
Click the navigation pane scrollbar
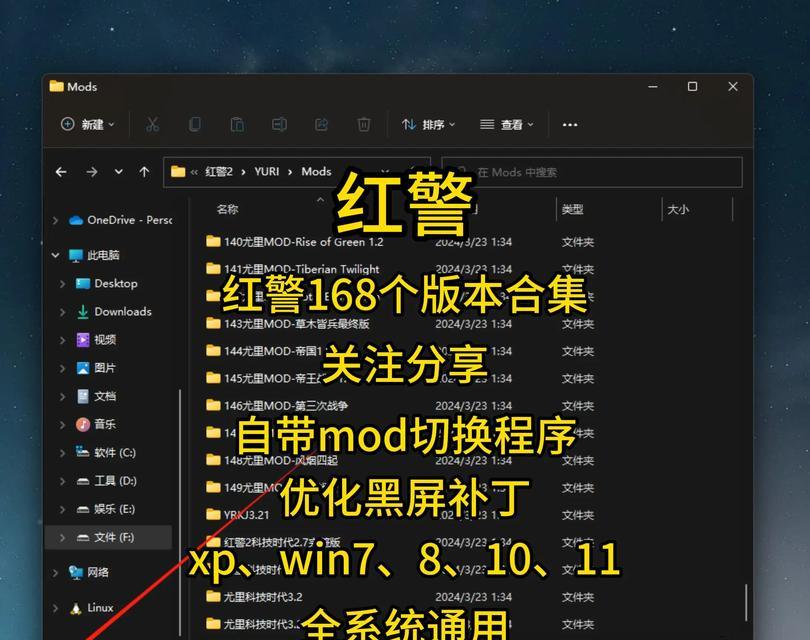tap(180, 511)
